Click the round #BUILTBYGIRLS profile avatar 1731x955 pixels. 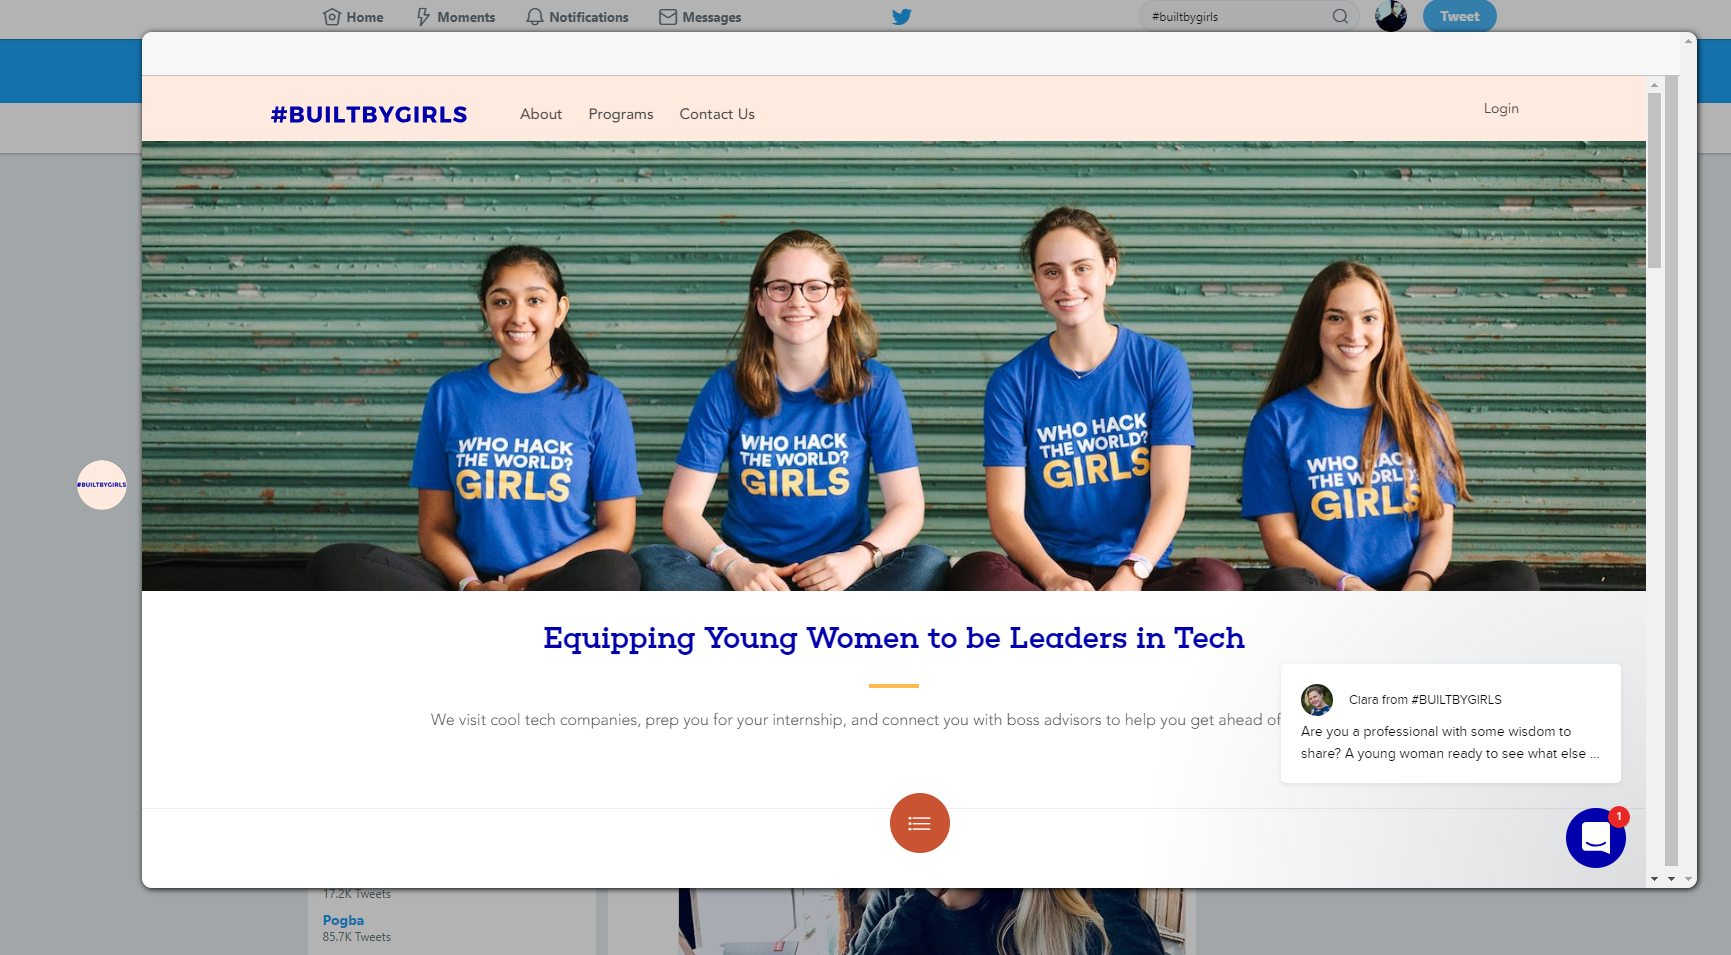[102, 485]
